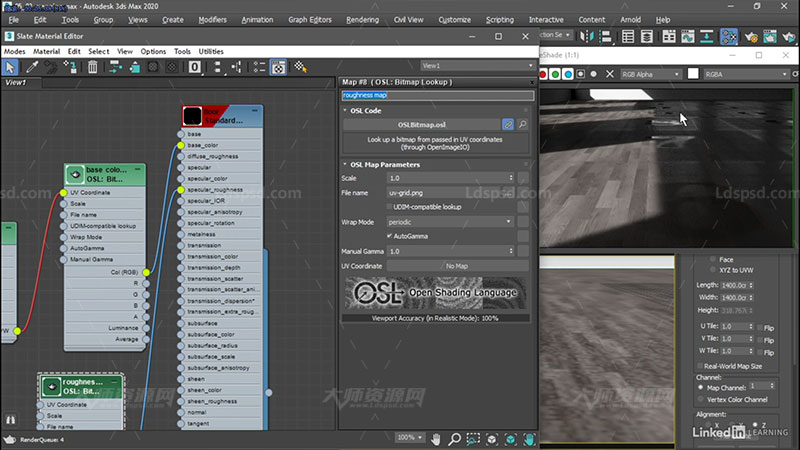Click the roughness map name field

click(438, 95)
